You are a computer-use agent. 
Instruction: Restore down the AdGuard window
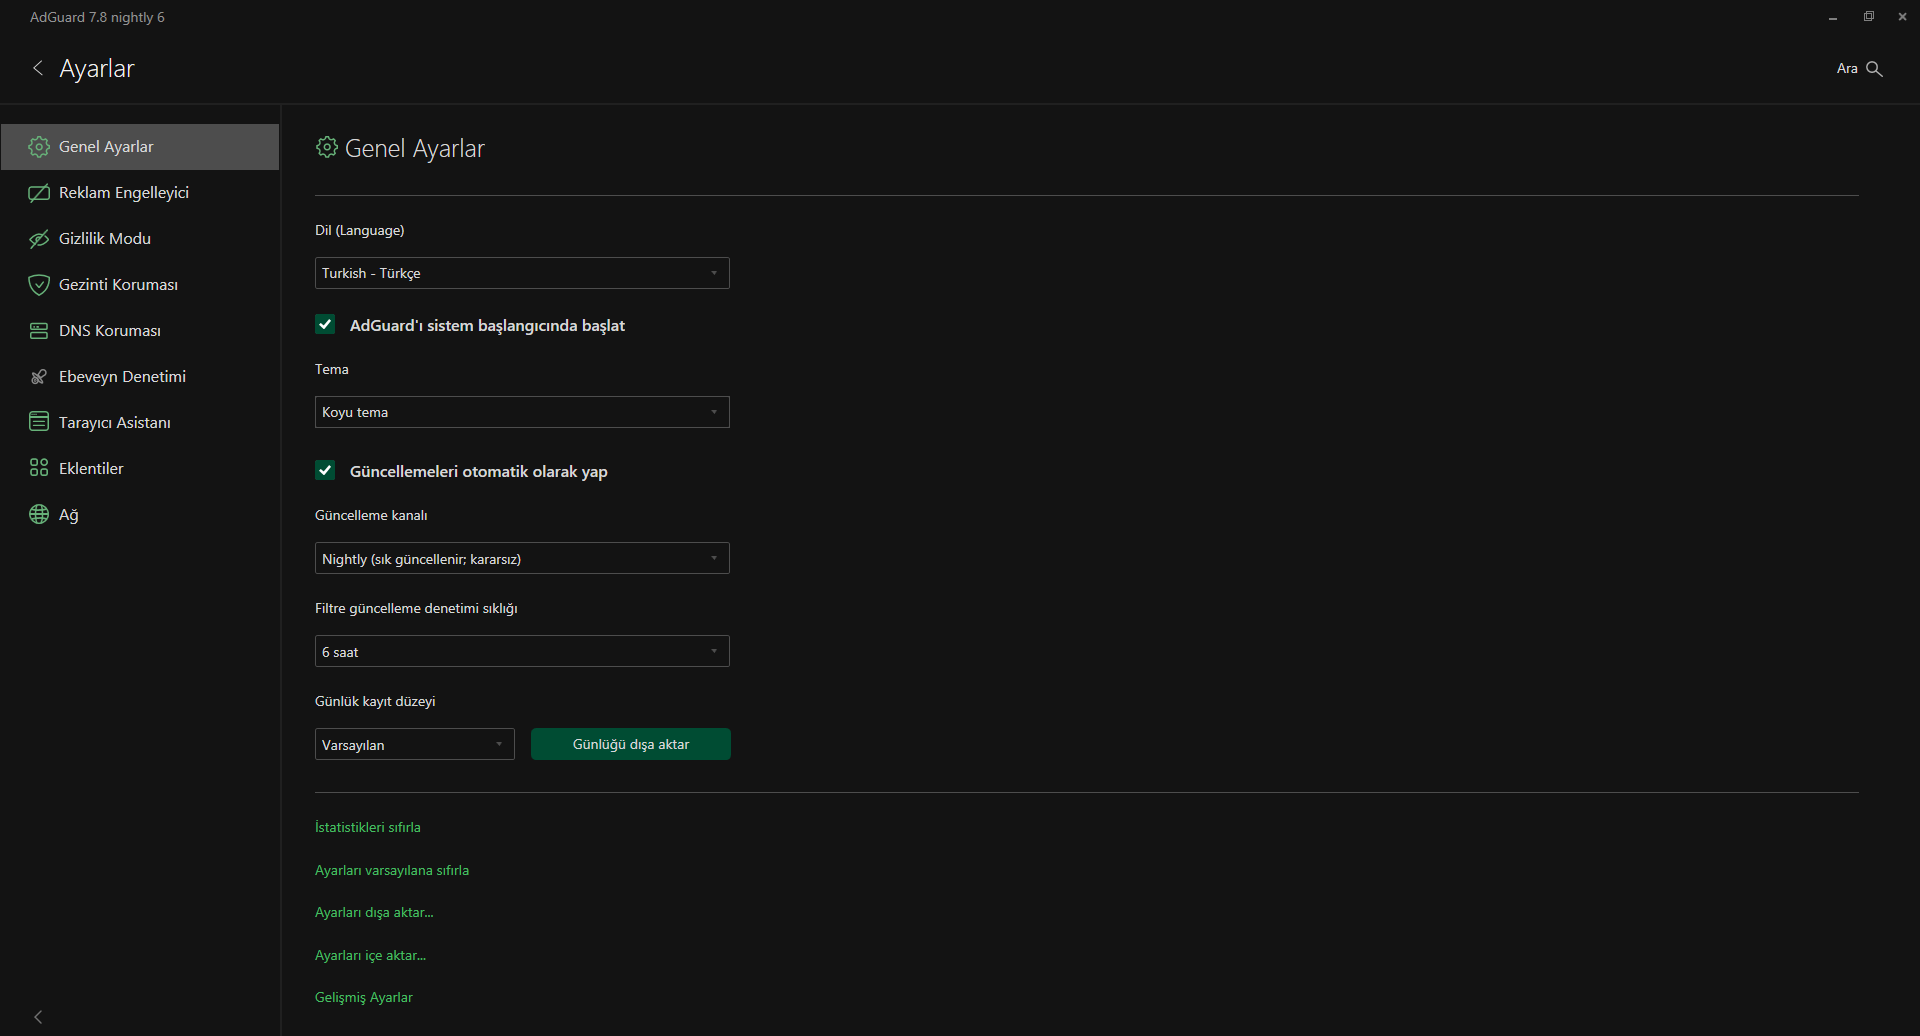coord(1868,17)
